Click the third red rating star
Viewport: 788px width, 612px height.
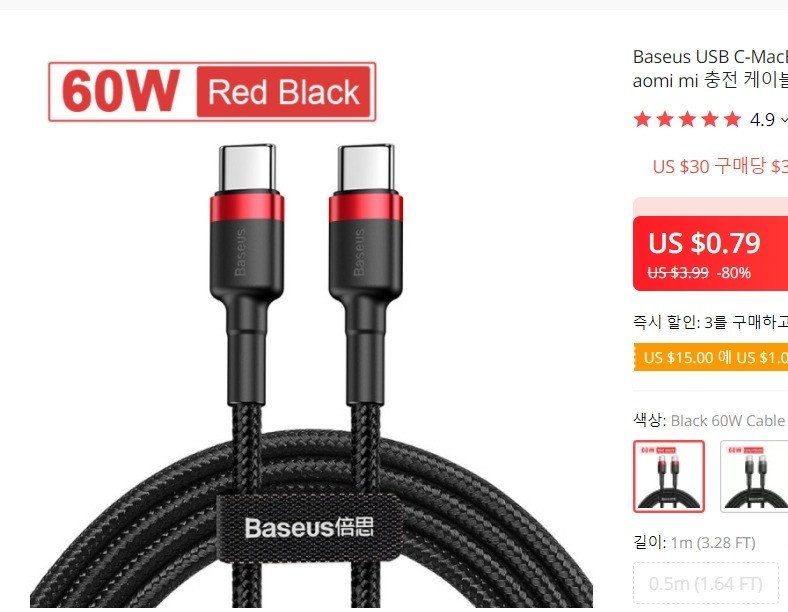pyautogui.click(x=687, y=120)
